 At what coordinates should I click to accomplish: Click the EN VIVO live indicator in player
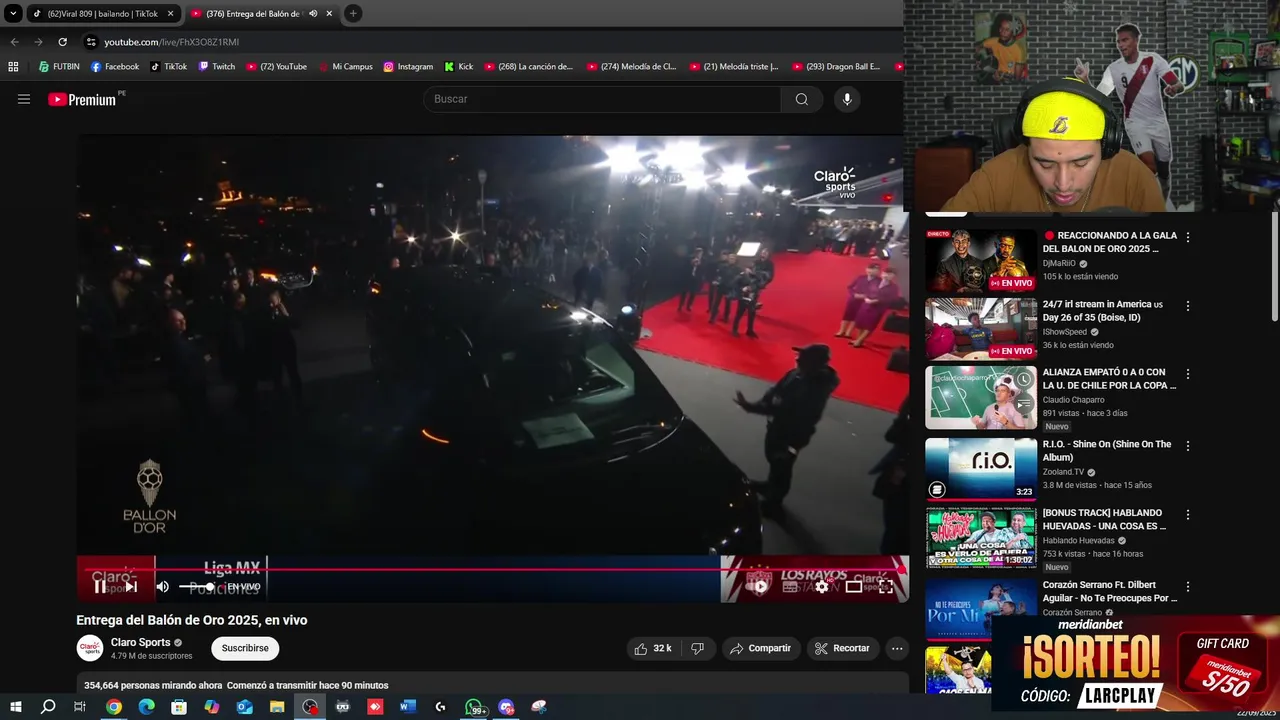[x=243, y=587]
